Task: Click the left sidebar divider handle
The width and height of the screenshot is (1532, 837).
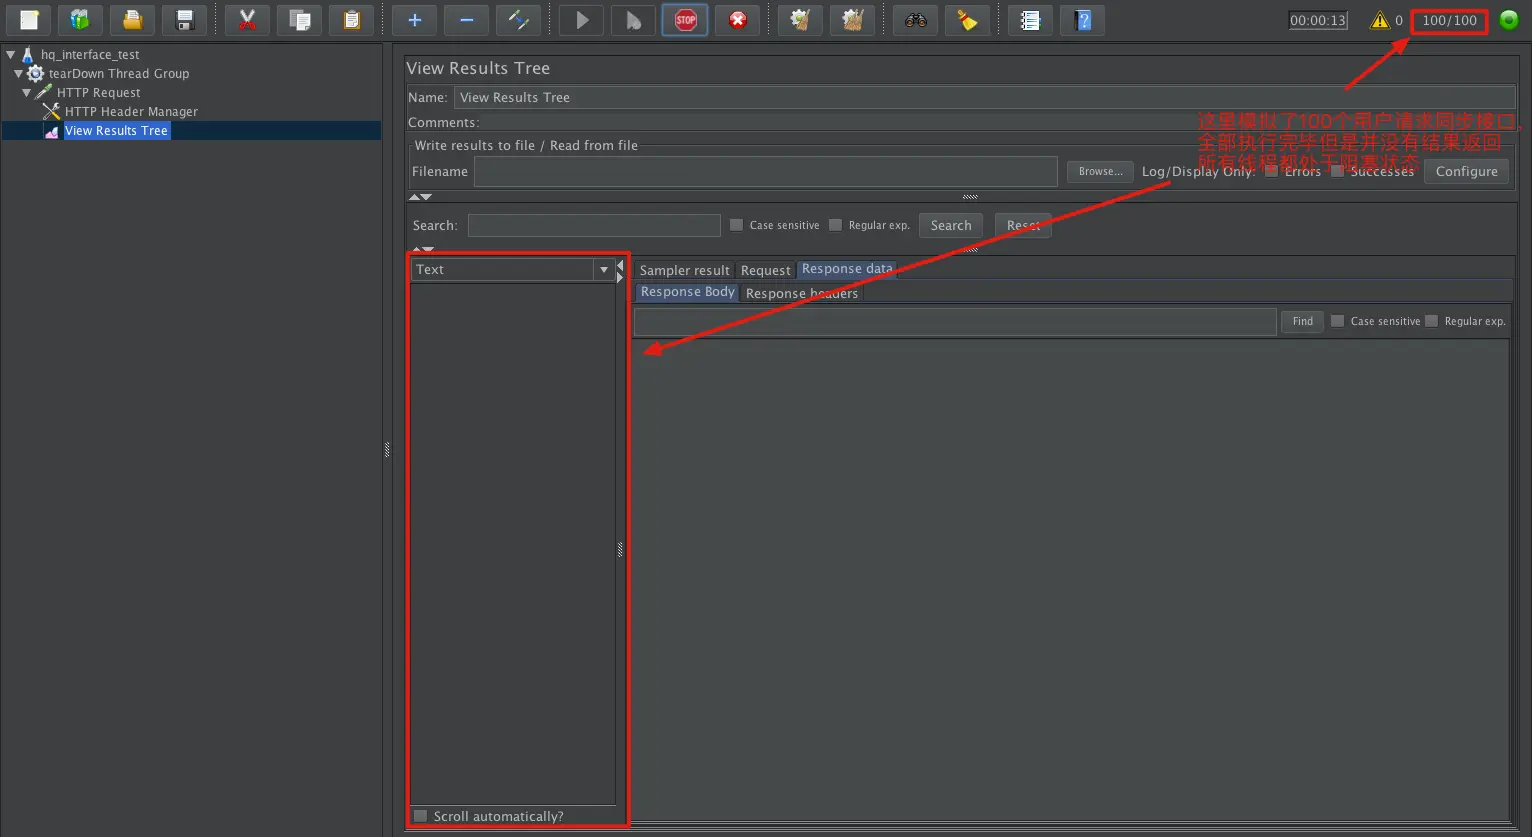Action: pos(387,450)
